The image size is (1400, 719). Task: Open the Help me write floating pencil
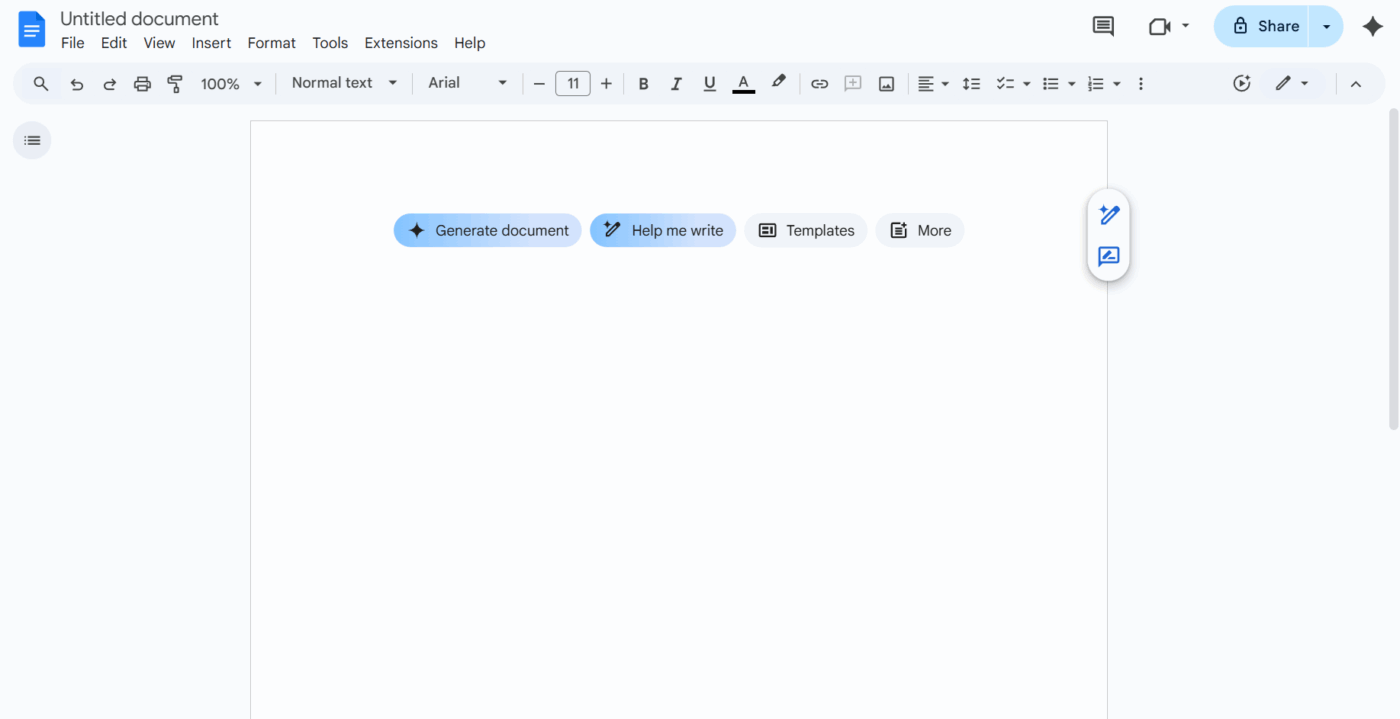1108,214
